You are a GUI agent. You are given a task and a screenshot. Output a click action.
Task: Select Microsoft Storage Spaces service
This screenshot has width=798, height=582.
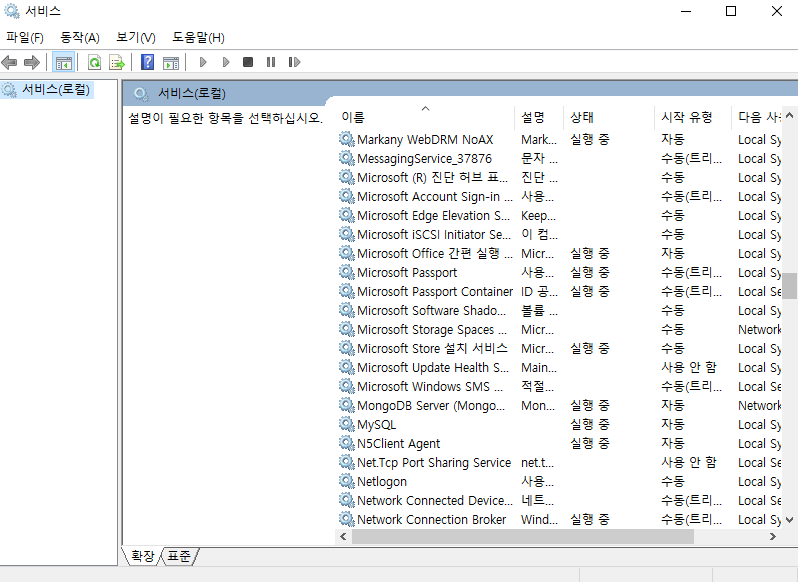[559, 329]
